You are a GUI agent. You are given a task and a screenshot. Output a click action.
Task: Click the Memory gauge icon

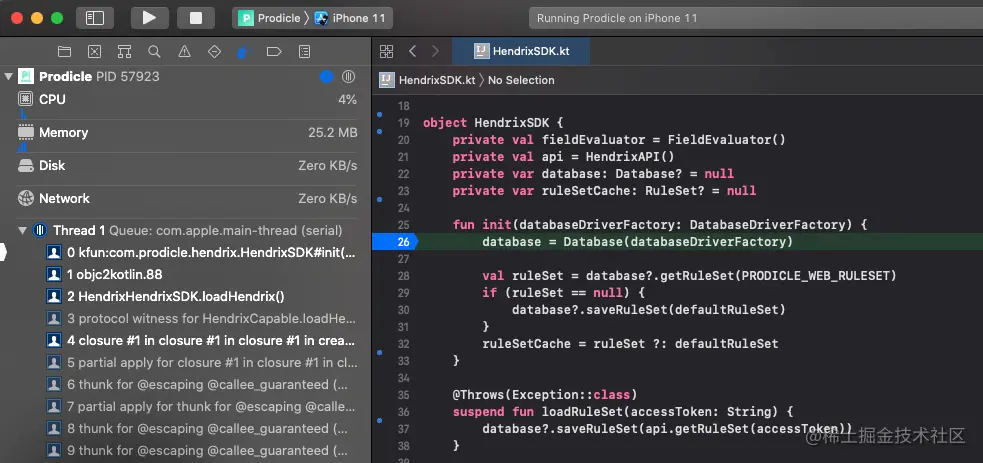[25, 132]
